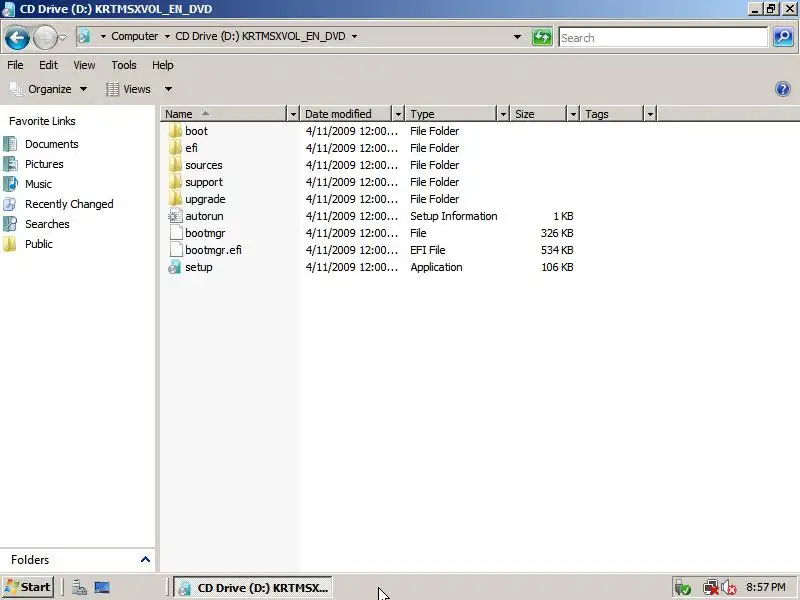
Task: Click the 'EFI File' type text
Action: click(x=428, y=250)
